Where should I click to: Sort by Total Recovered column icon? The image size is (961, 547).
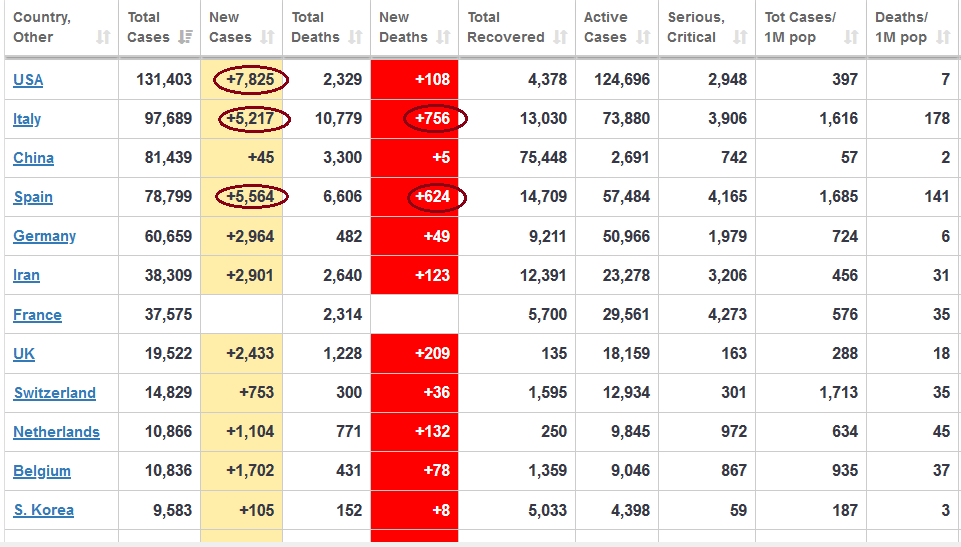[560, 37]
